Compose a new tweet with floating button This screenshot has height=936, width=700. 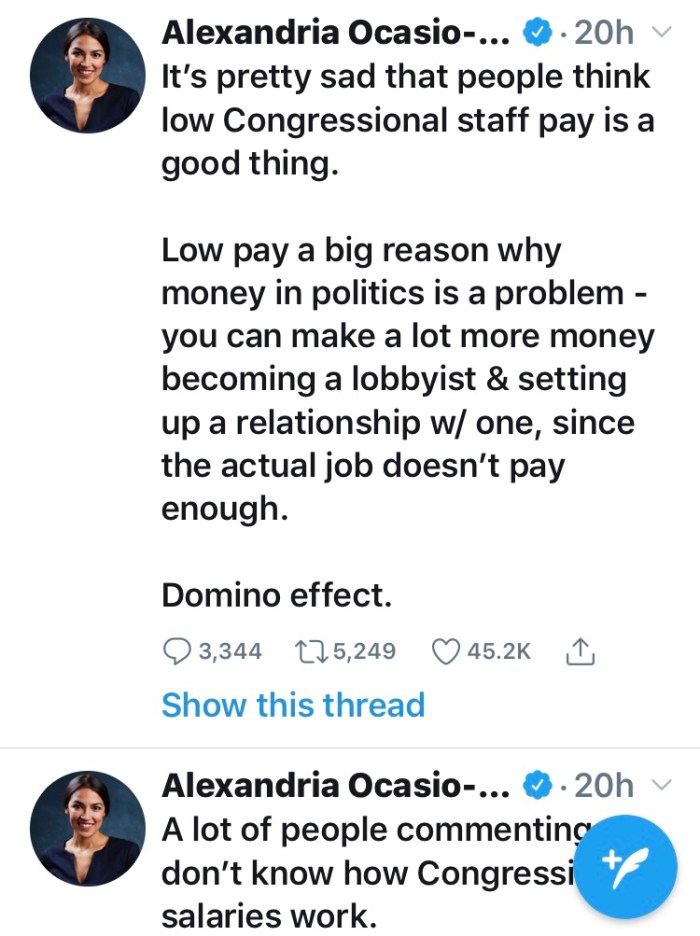pos(628,867)
